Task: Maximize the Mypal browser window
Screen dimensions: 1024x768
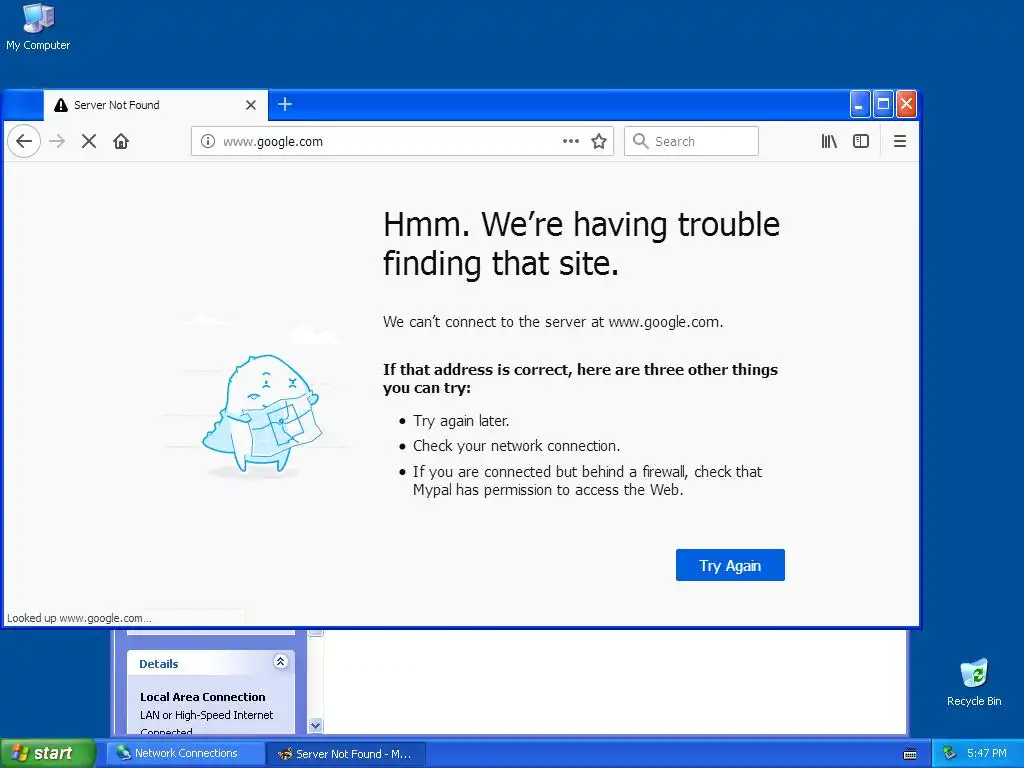Action: click(883, 104)
